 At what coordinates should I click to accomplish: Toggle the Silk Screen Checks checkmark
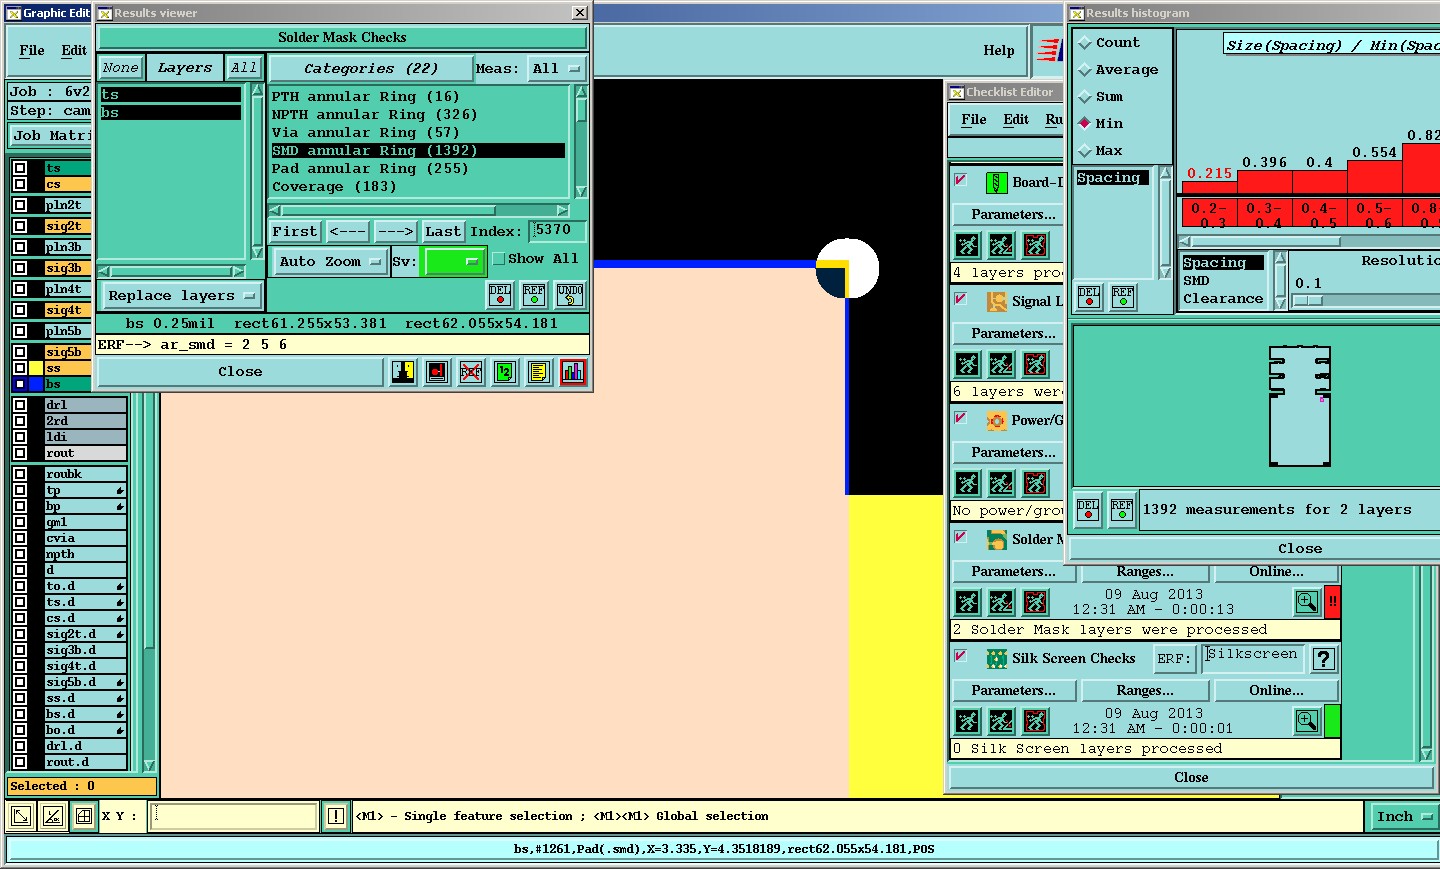coord(961,657)
